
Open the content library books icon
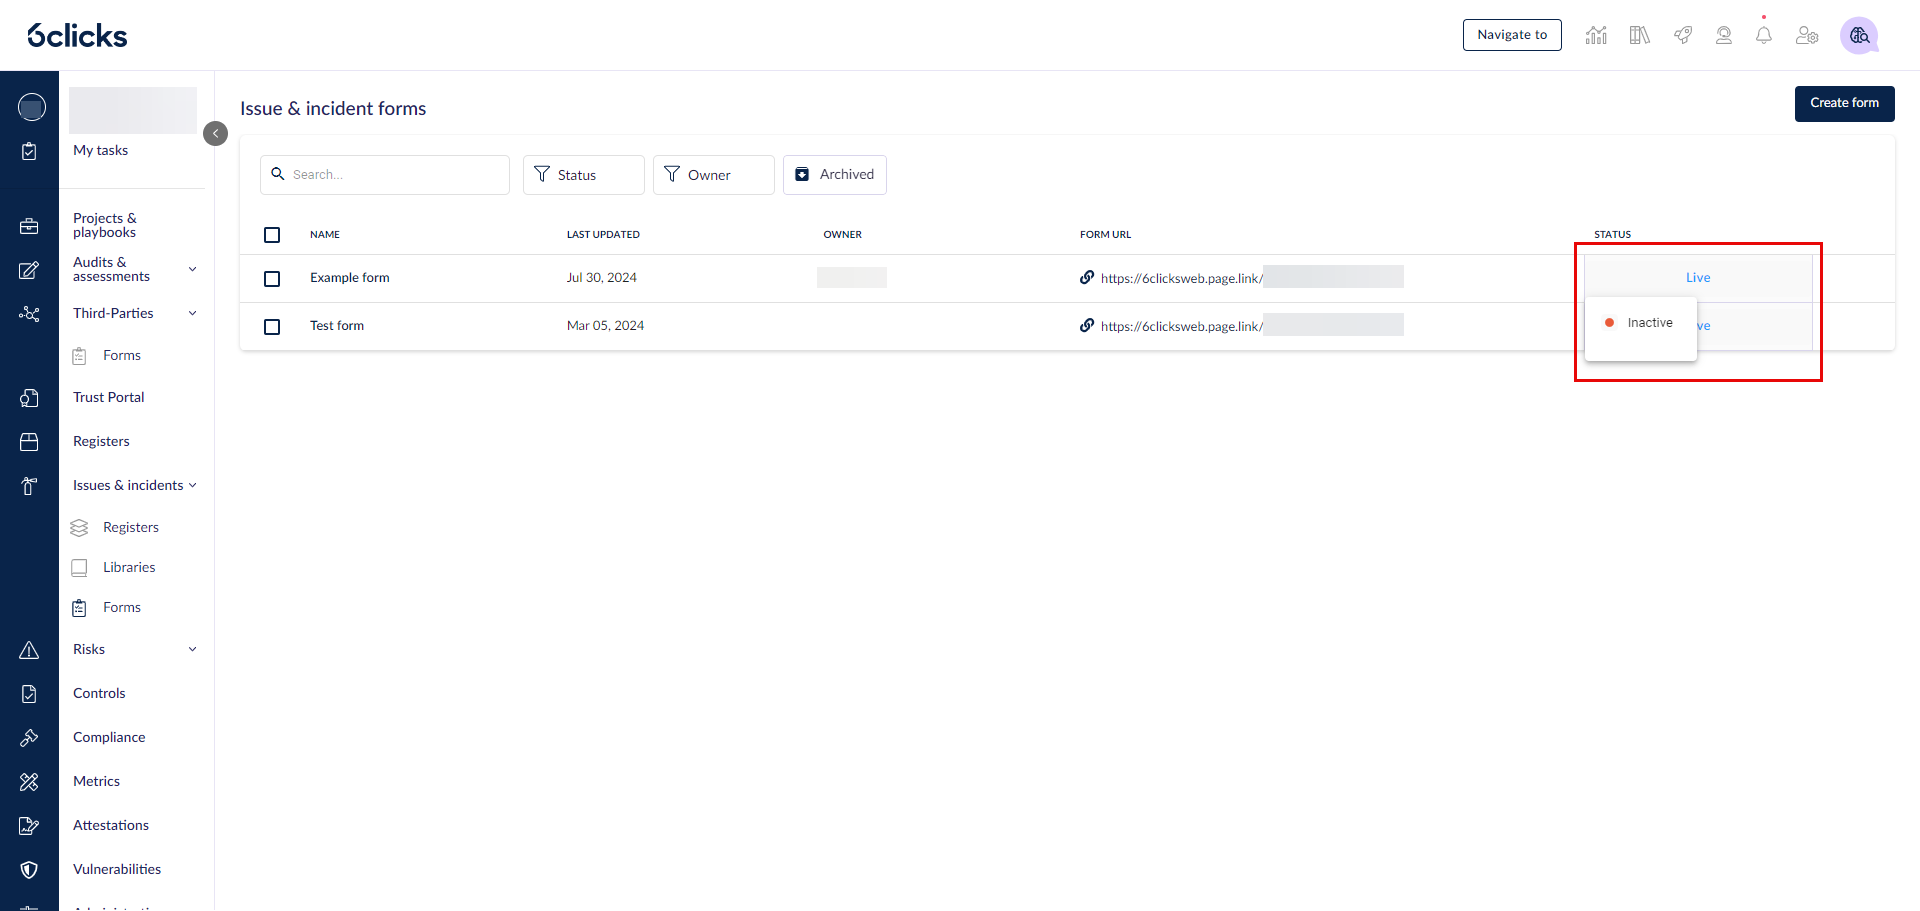tap(1639, 35)
